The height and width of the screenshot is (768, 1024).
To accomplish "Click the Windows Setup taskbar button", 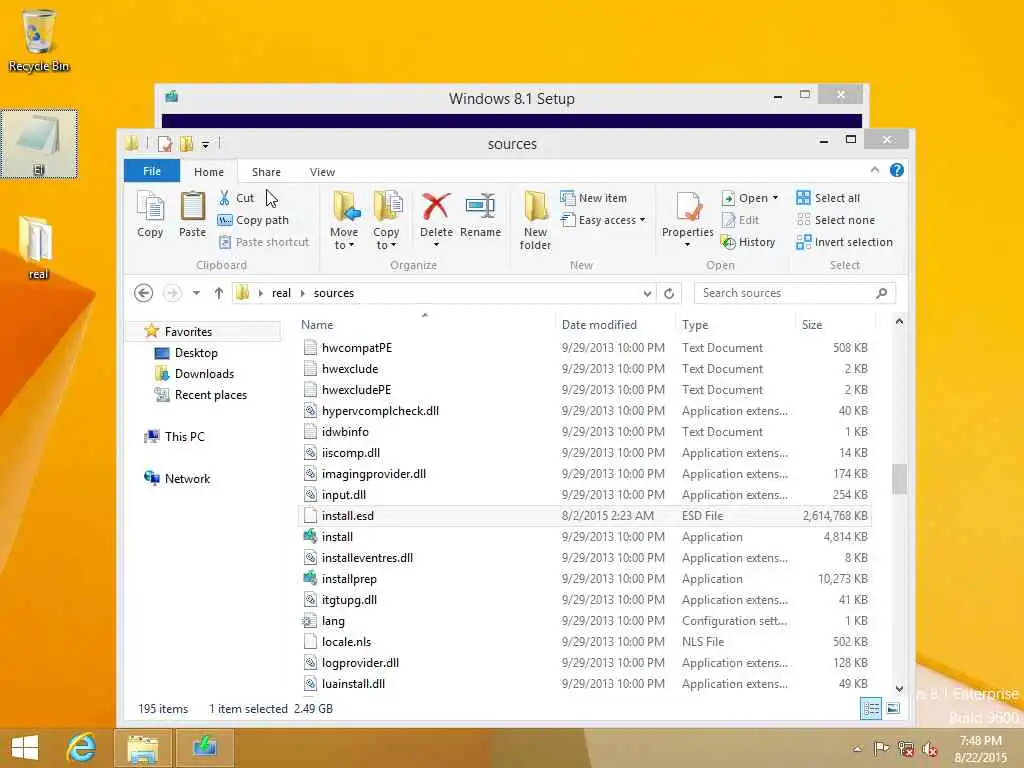I will tap(204, 748).
